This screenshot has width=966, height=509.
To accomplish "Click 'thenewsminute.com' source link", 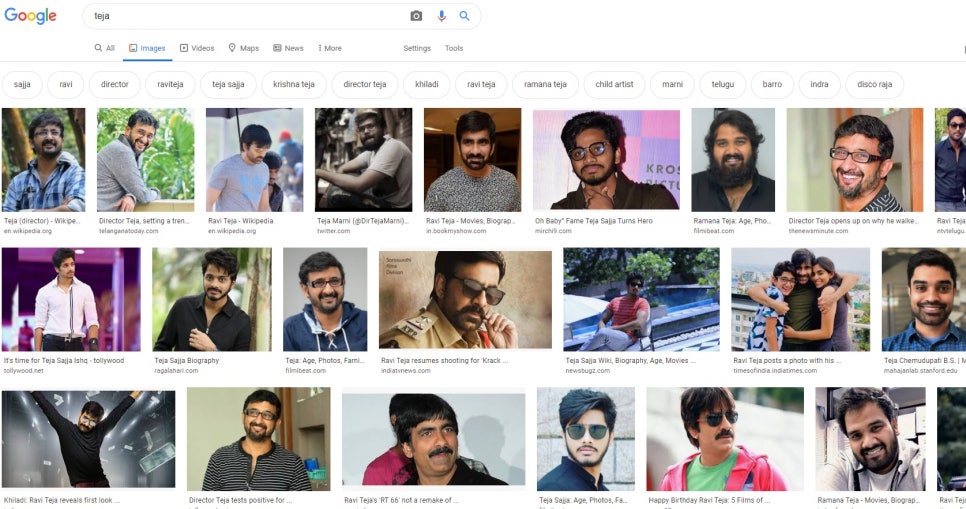I will coord(818,231).
